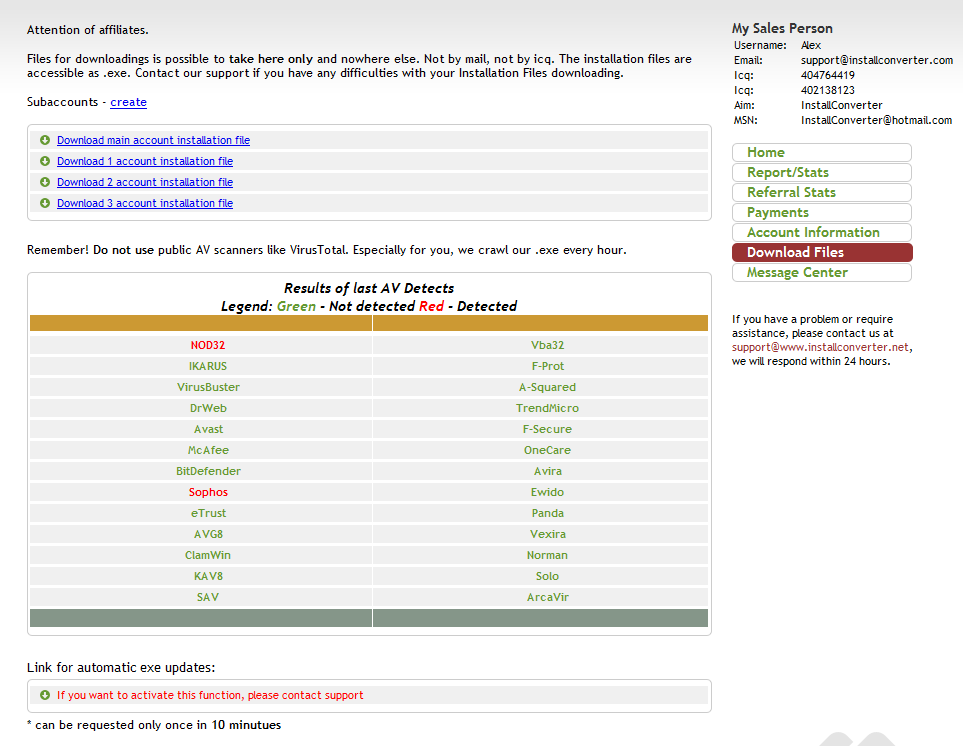Click the green arrow icon beside main account file
The image size is (963, 746).
(x=45, y=140)
